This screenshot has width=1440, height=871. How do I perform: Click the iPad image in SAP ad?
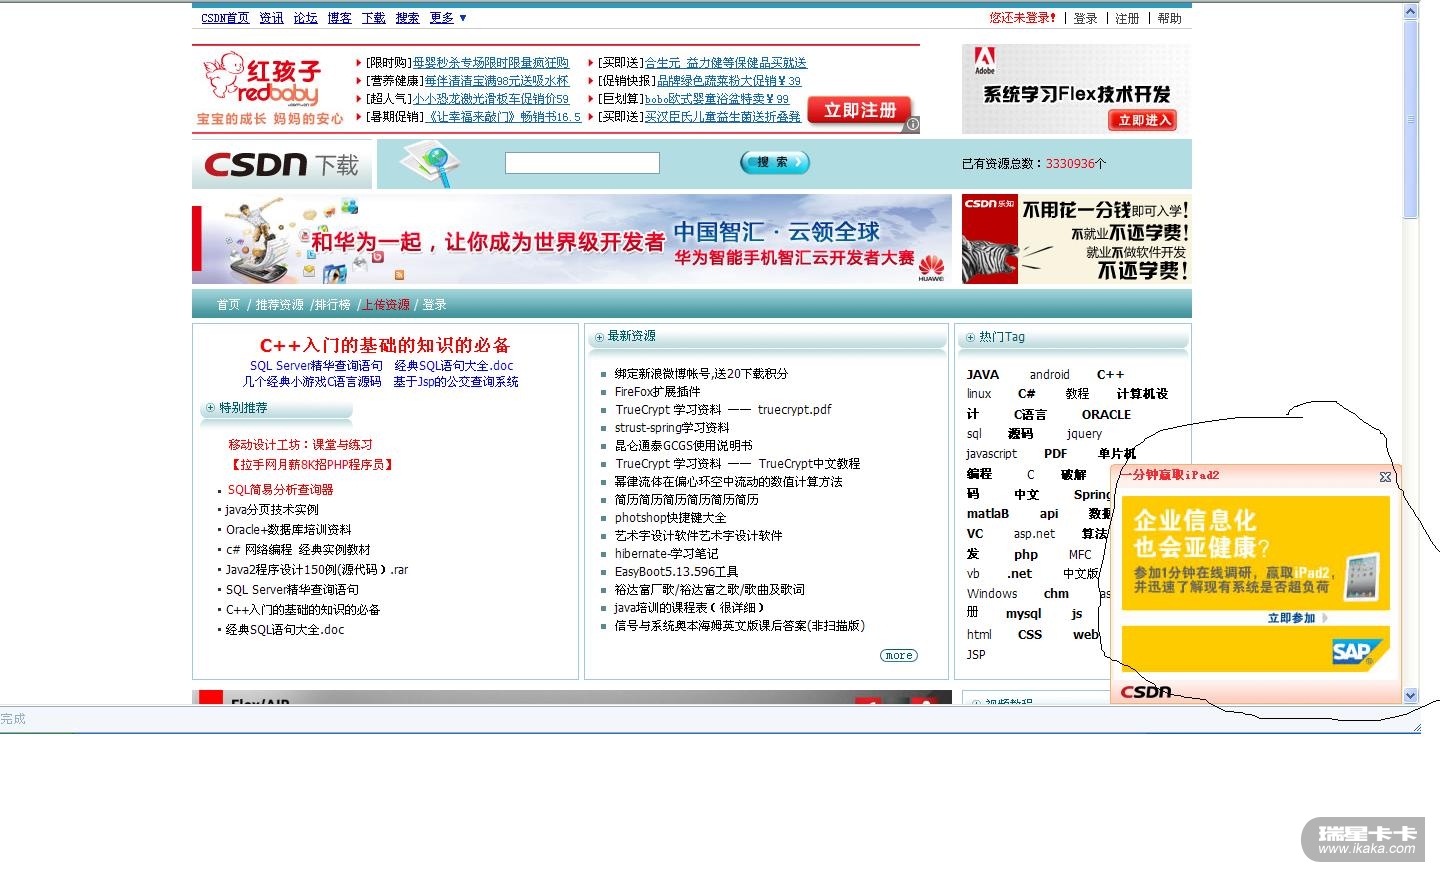pyautogui.click(x=1361, y=577)
